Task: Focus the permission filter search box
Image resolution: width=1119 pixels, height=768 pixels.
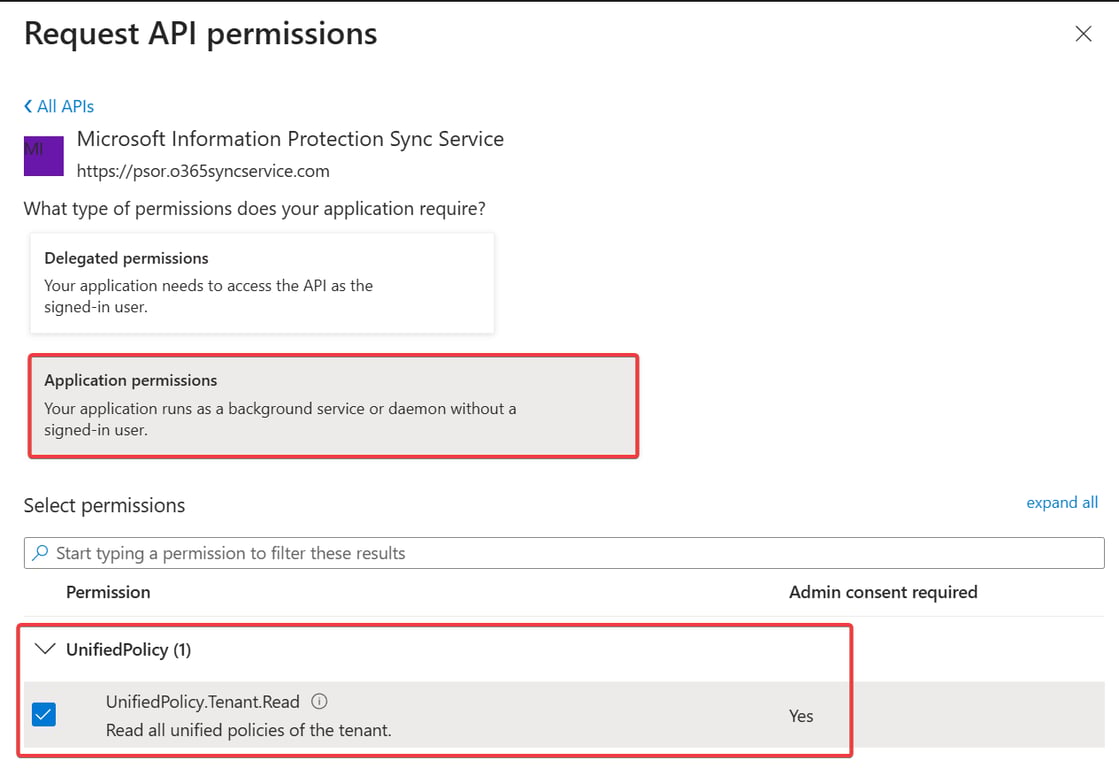Action: pos(564,553)
